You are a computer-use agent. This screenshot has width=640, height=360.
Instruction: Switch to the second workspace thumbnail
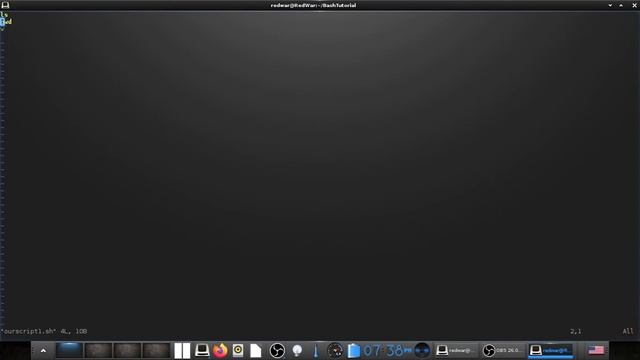[x=98, y=350]
